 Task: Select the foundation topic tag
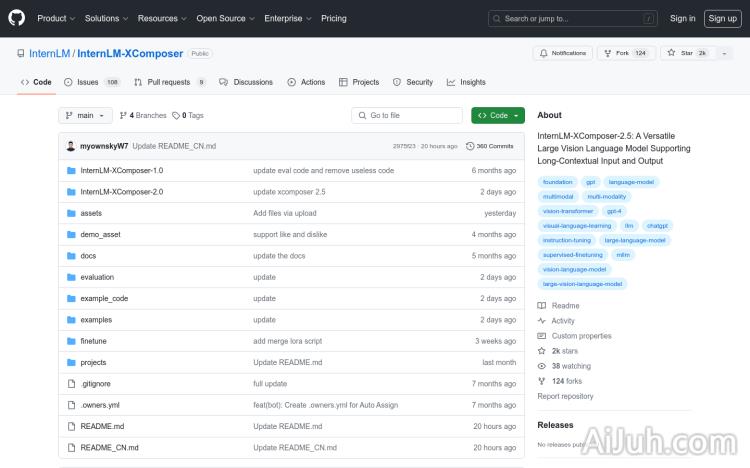[x=558, y=182]
